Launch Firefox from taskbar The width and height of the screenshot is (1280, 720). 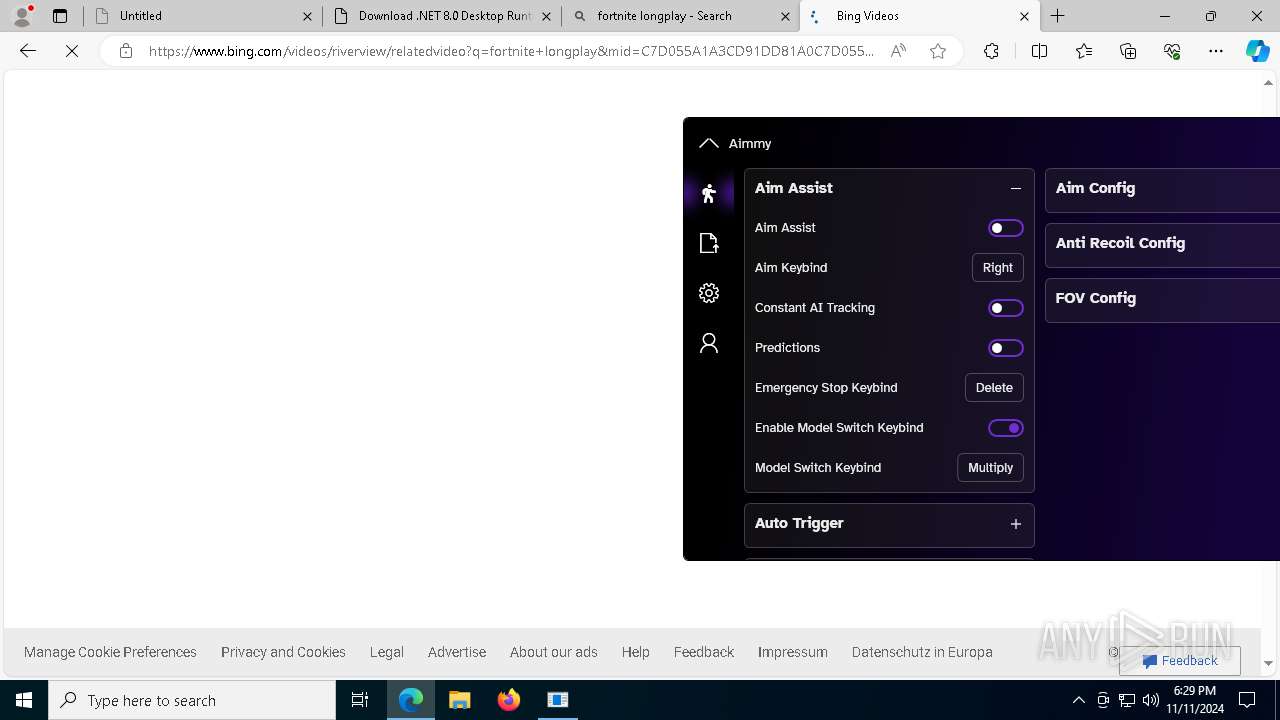point(509,700)
